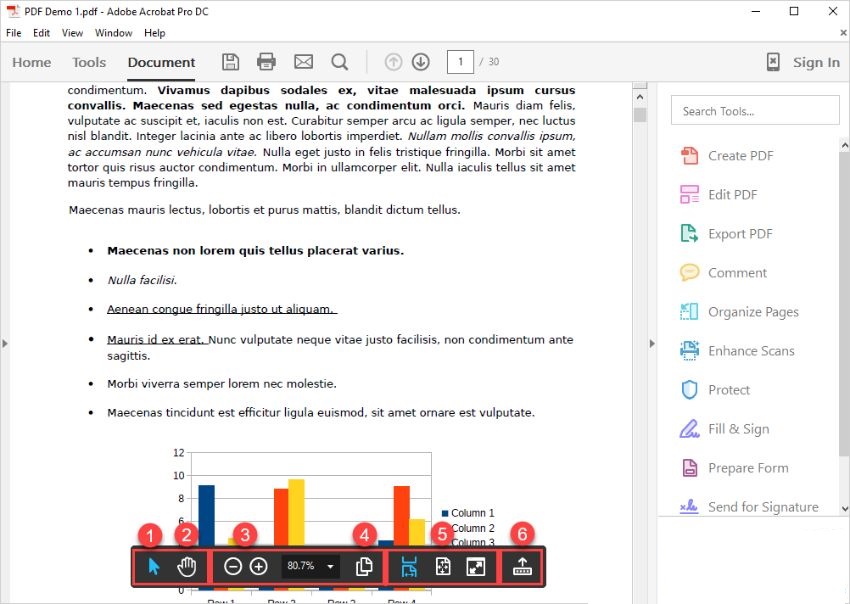The image size is (850, 604).
Task: Print the PDF
Action: point(266,61)
